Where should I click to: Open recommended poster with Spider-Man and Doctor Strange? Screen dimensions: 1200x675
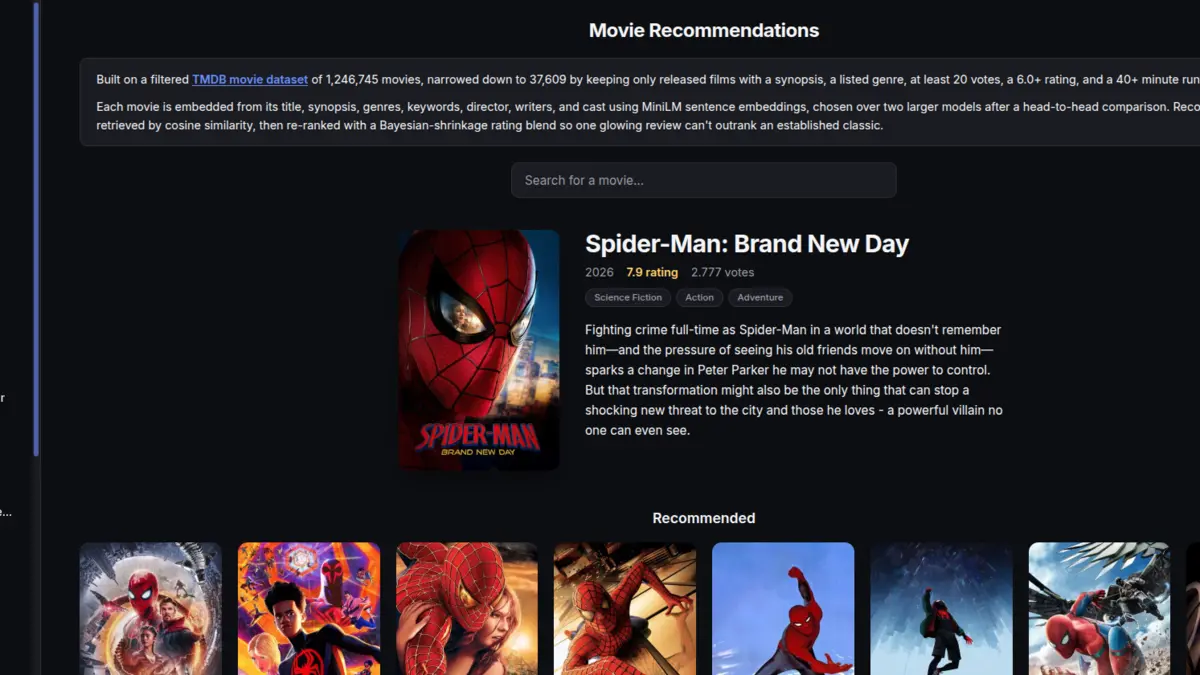tap(151, 609)
